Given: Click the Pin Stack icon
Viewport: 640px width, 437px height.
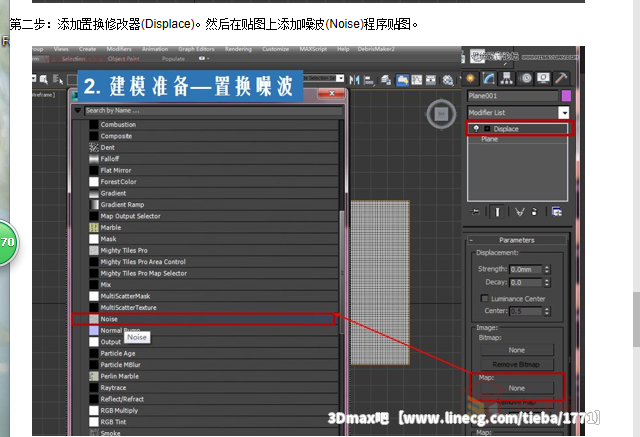Looking at the screenshot, I should pyautogui.click(x=475, y=212).
